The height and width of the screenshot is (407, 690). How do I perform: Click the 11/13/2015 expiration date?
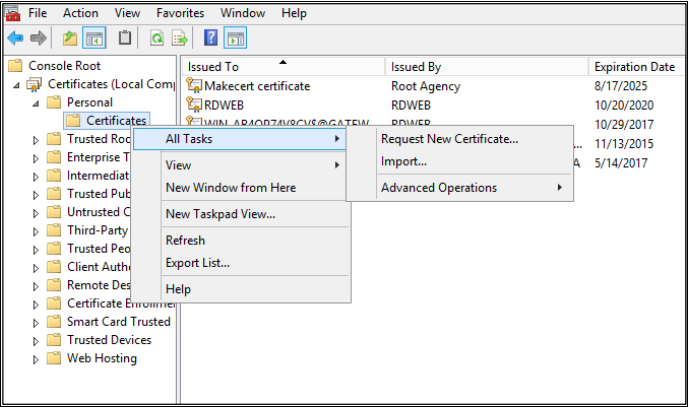(624, 144)
